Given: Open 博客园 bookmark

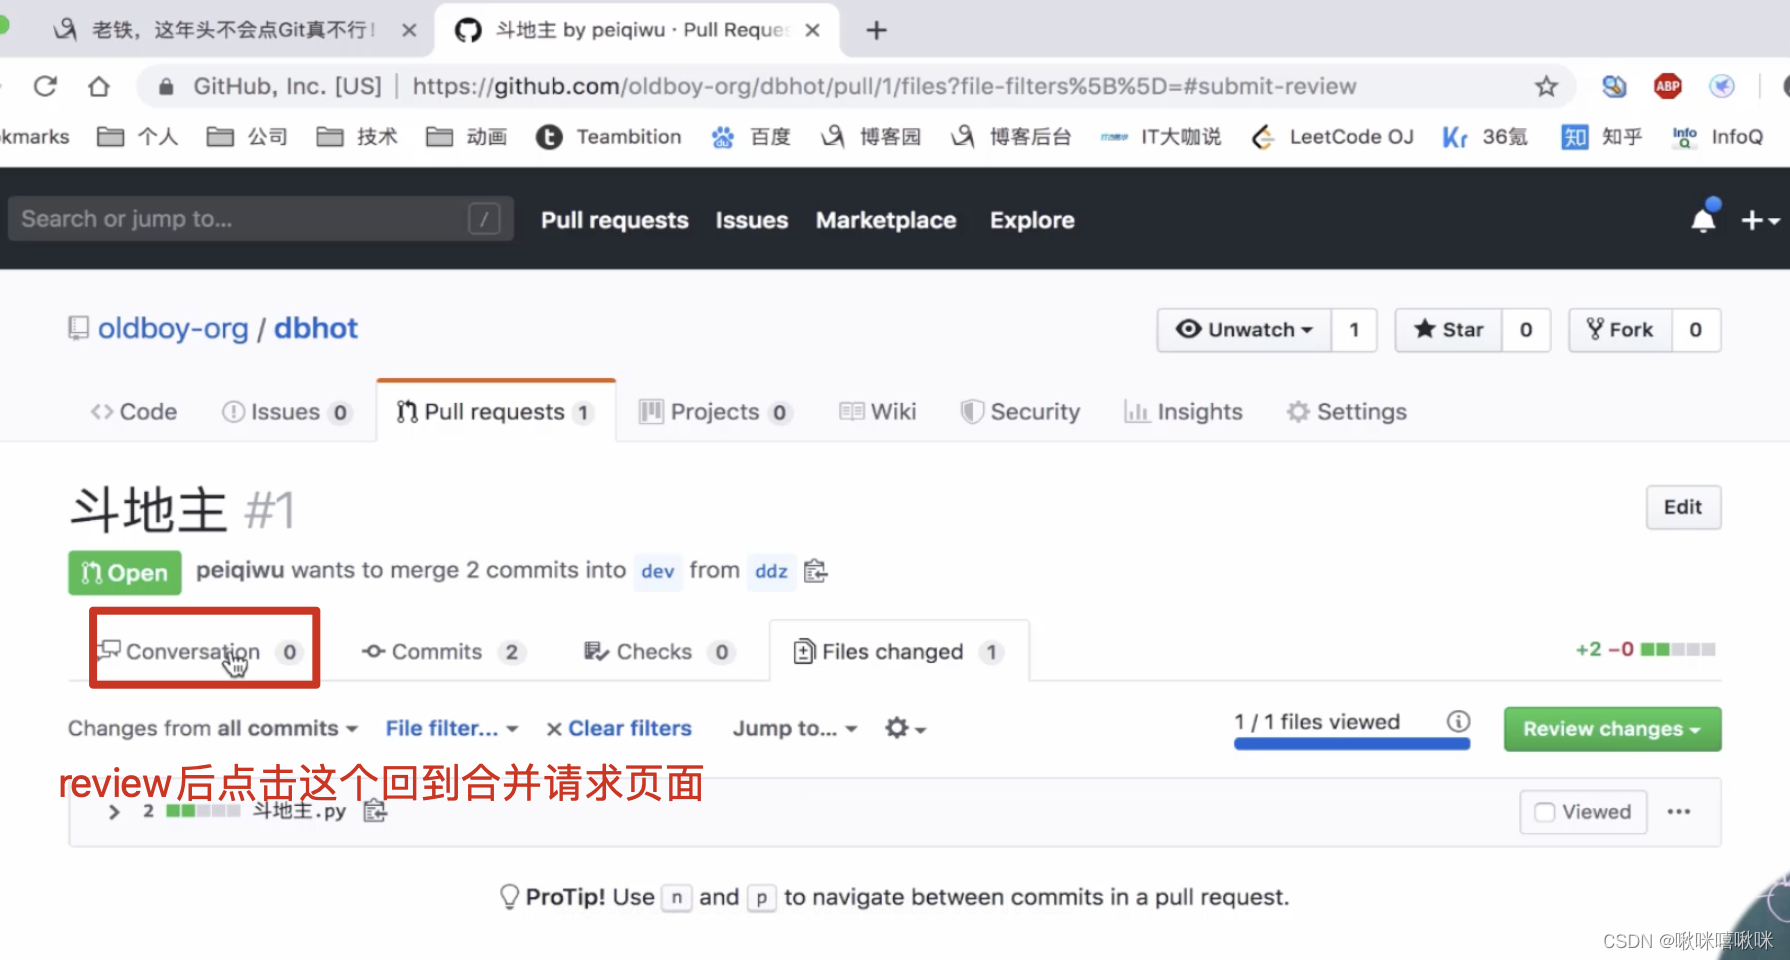Looking at the screenshot, I should point(871,137).
